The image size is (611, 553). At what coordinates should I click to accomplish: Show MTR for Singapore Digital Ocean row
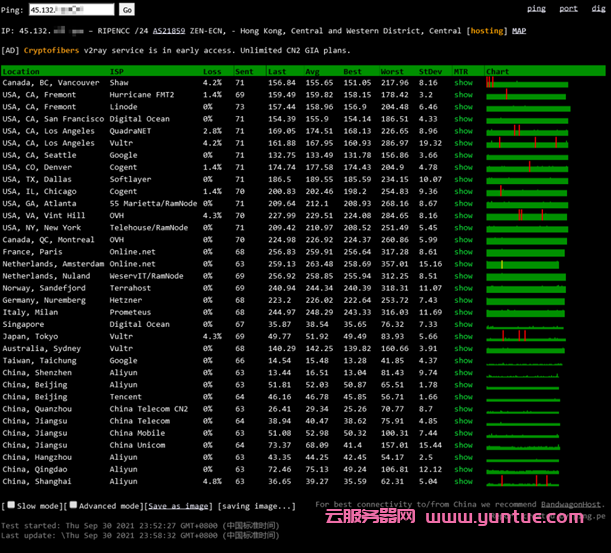(x=463, y=324)
